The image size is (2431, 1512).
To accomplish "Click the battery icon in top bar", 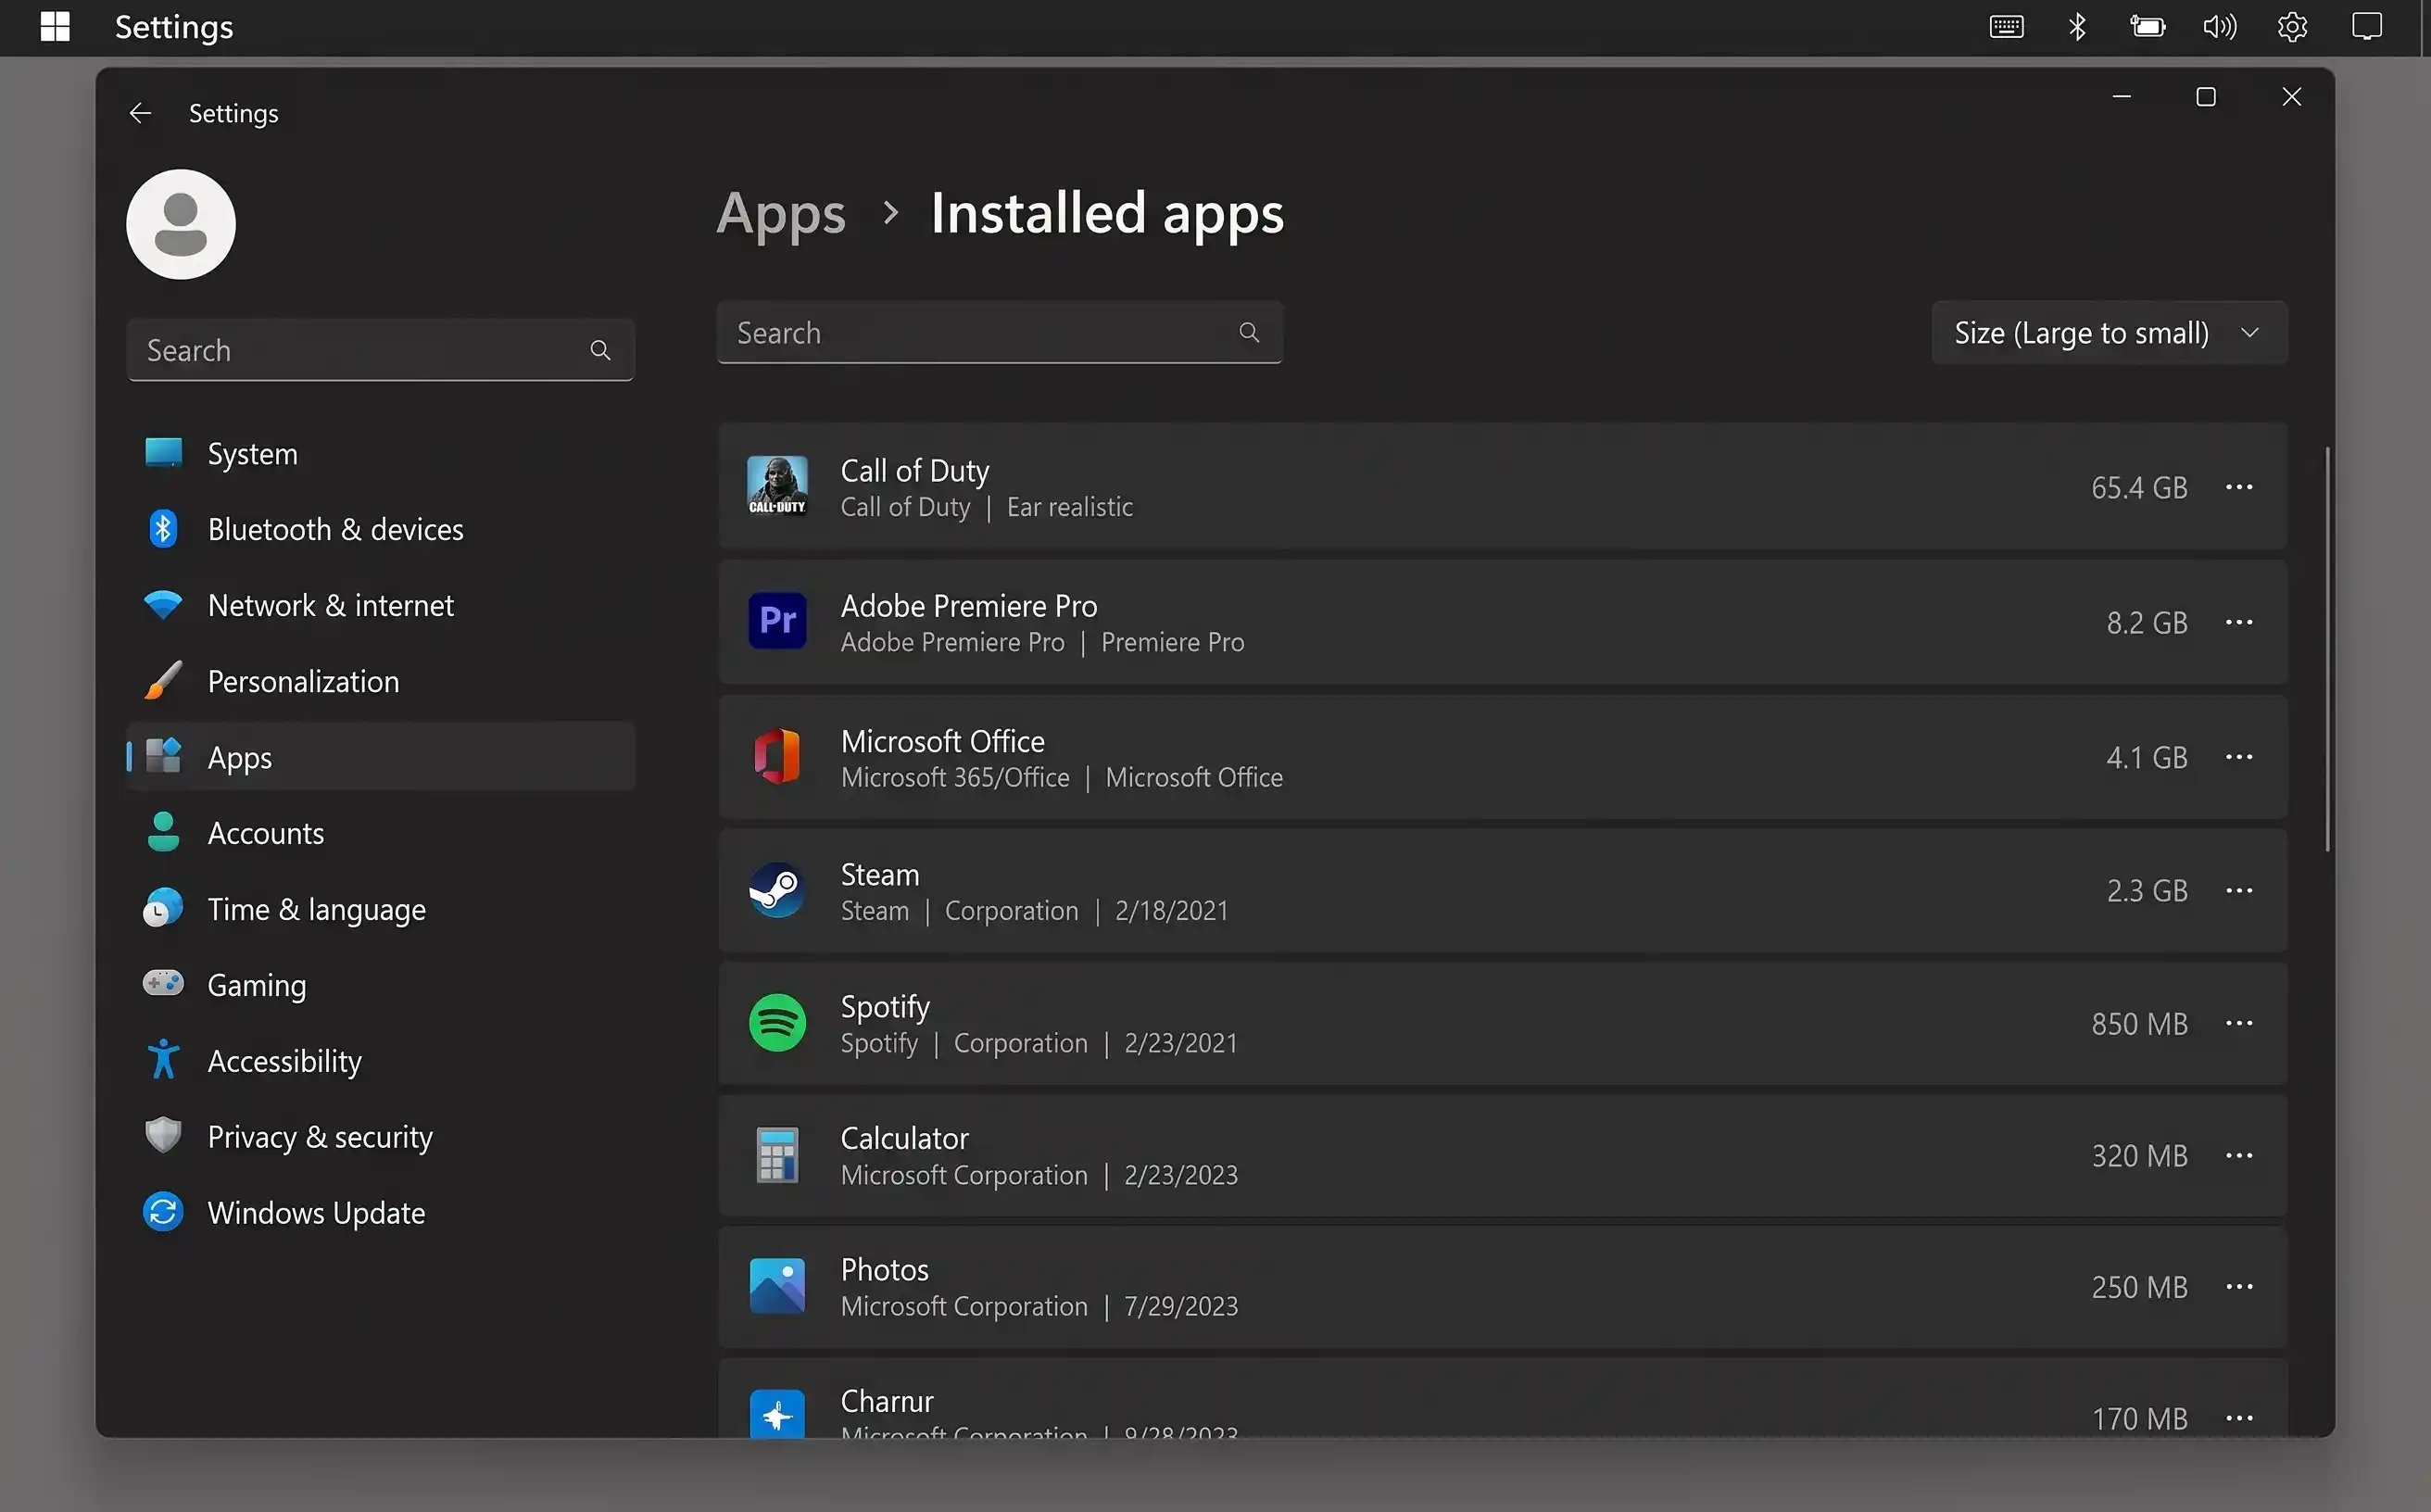I will tap(2148, 27).
